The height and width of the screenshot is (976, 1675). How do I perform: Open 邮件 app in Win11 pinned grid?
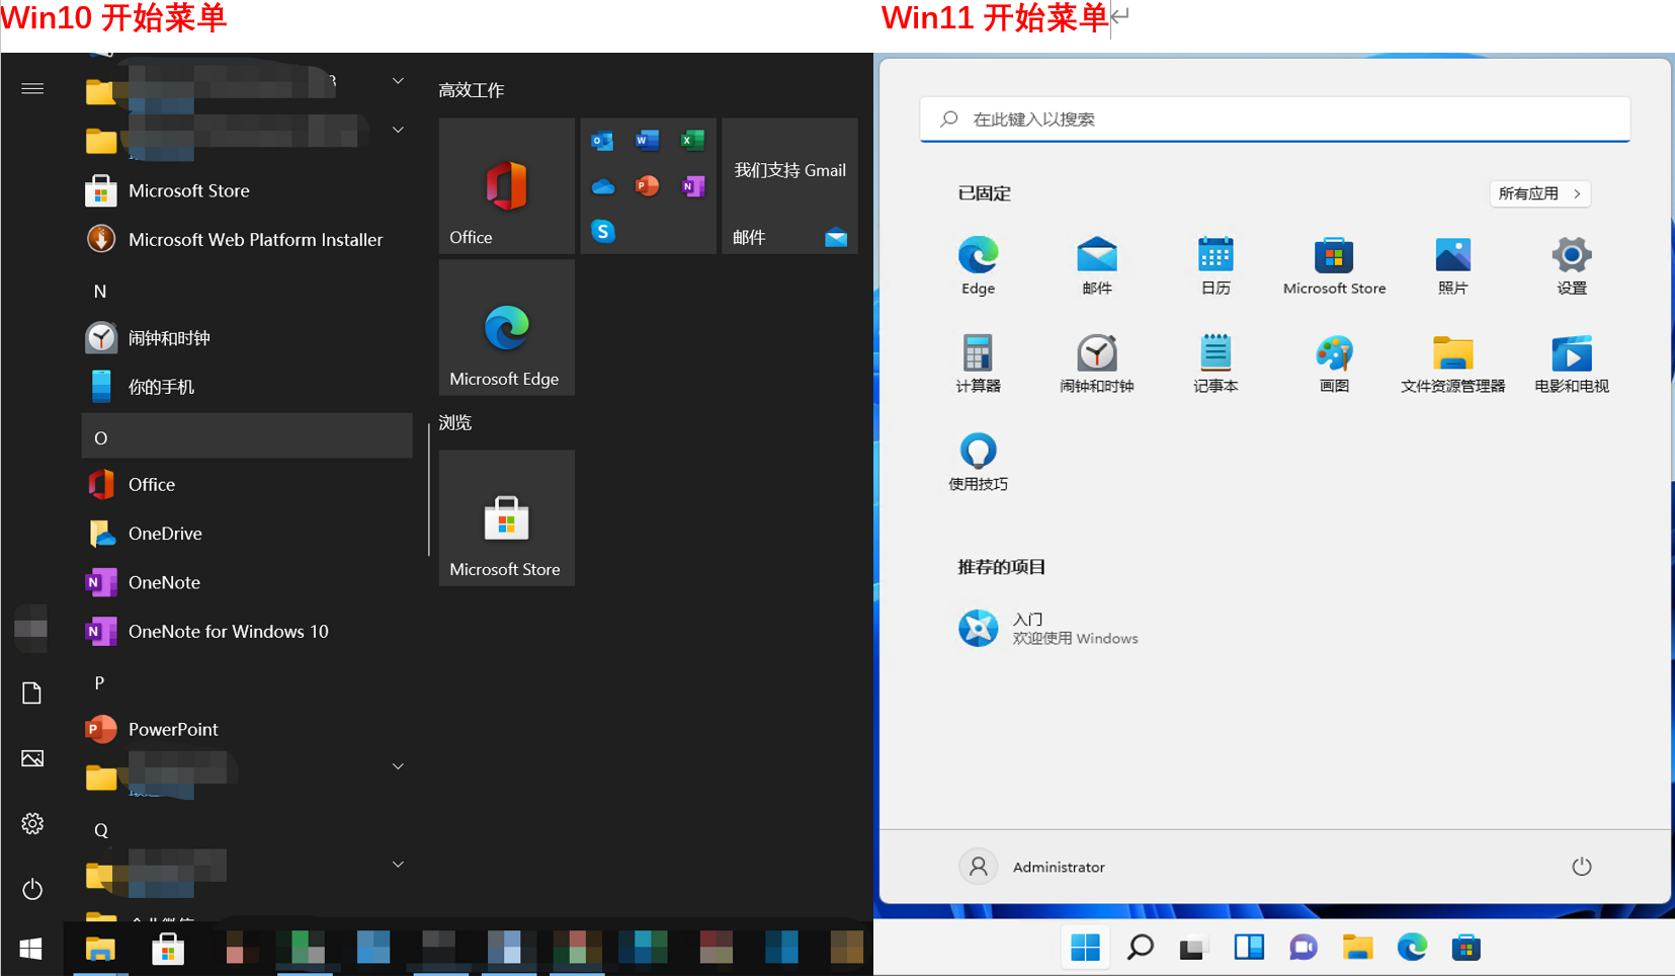pyautogui.click(x=1096, y=265)
